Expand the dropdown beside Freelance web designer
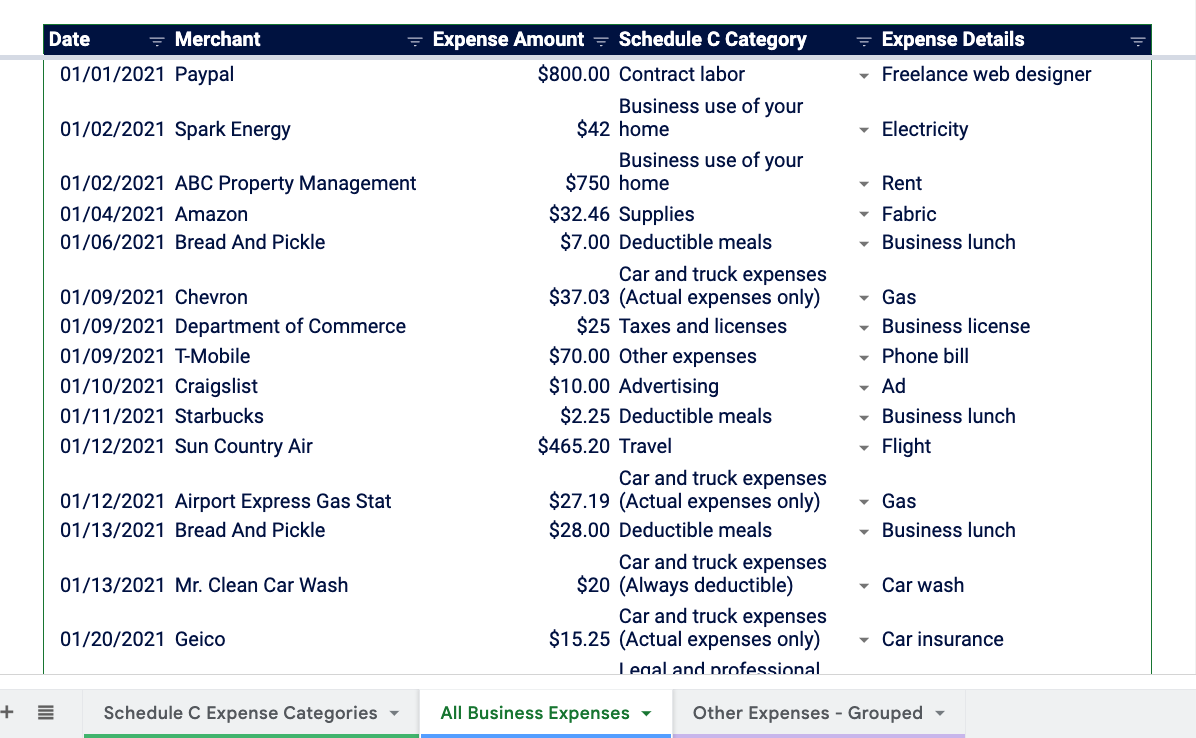 click(862, 74)
